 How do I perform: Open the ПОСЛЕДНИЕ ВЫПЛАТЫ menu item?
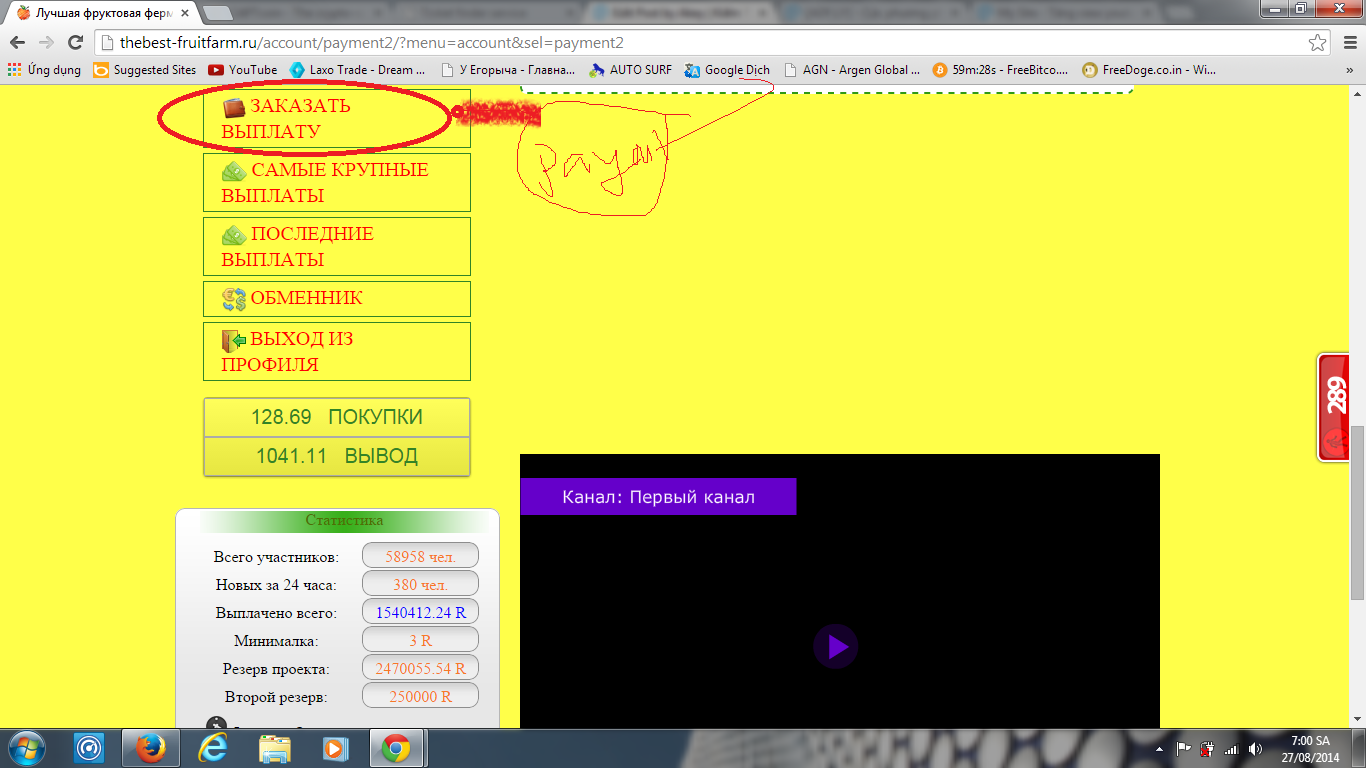click(337, 246)
